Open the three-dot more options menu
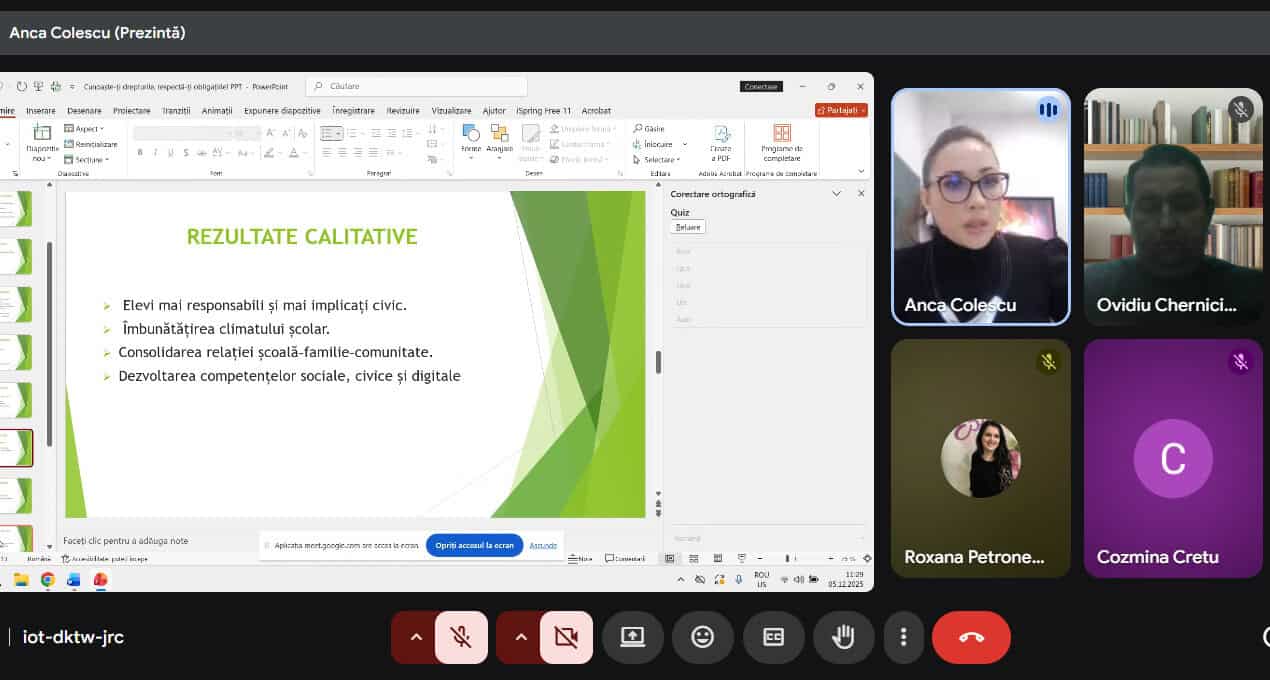This screenshot has height=680, width=1270. coord(903,637)
